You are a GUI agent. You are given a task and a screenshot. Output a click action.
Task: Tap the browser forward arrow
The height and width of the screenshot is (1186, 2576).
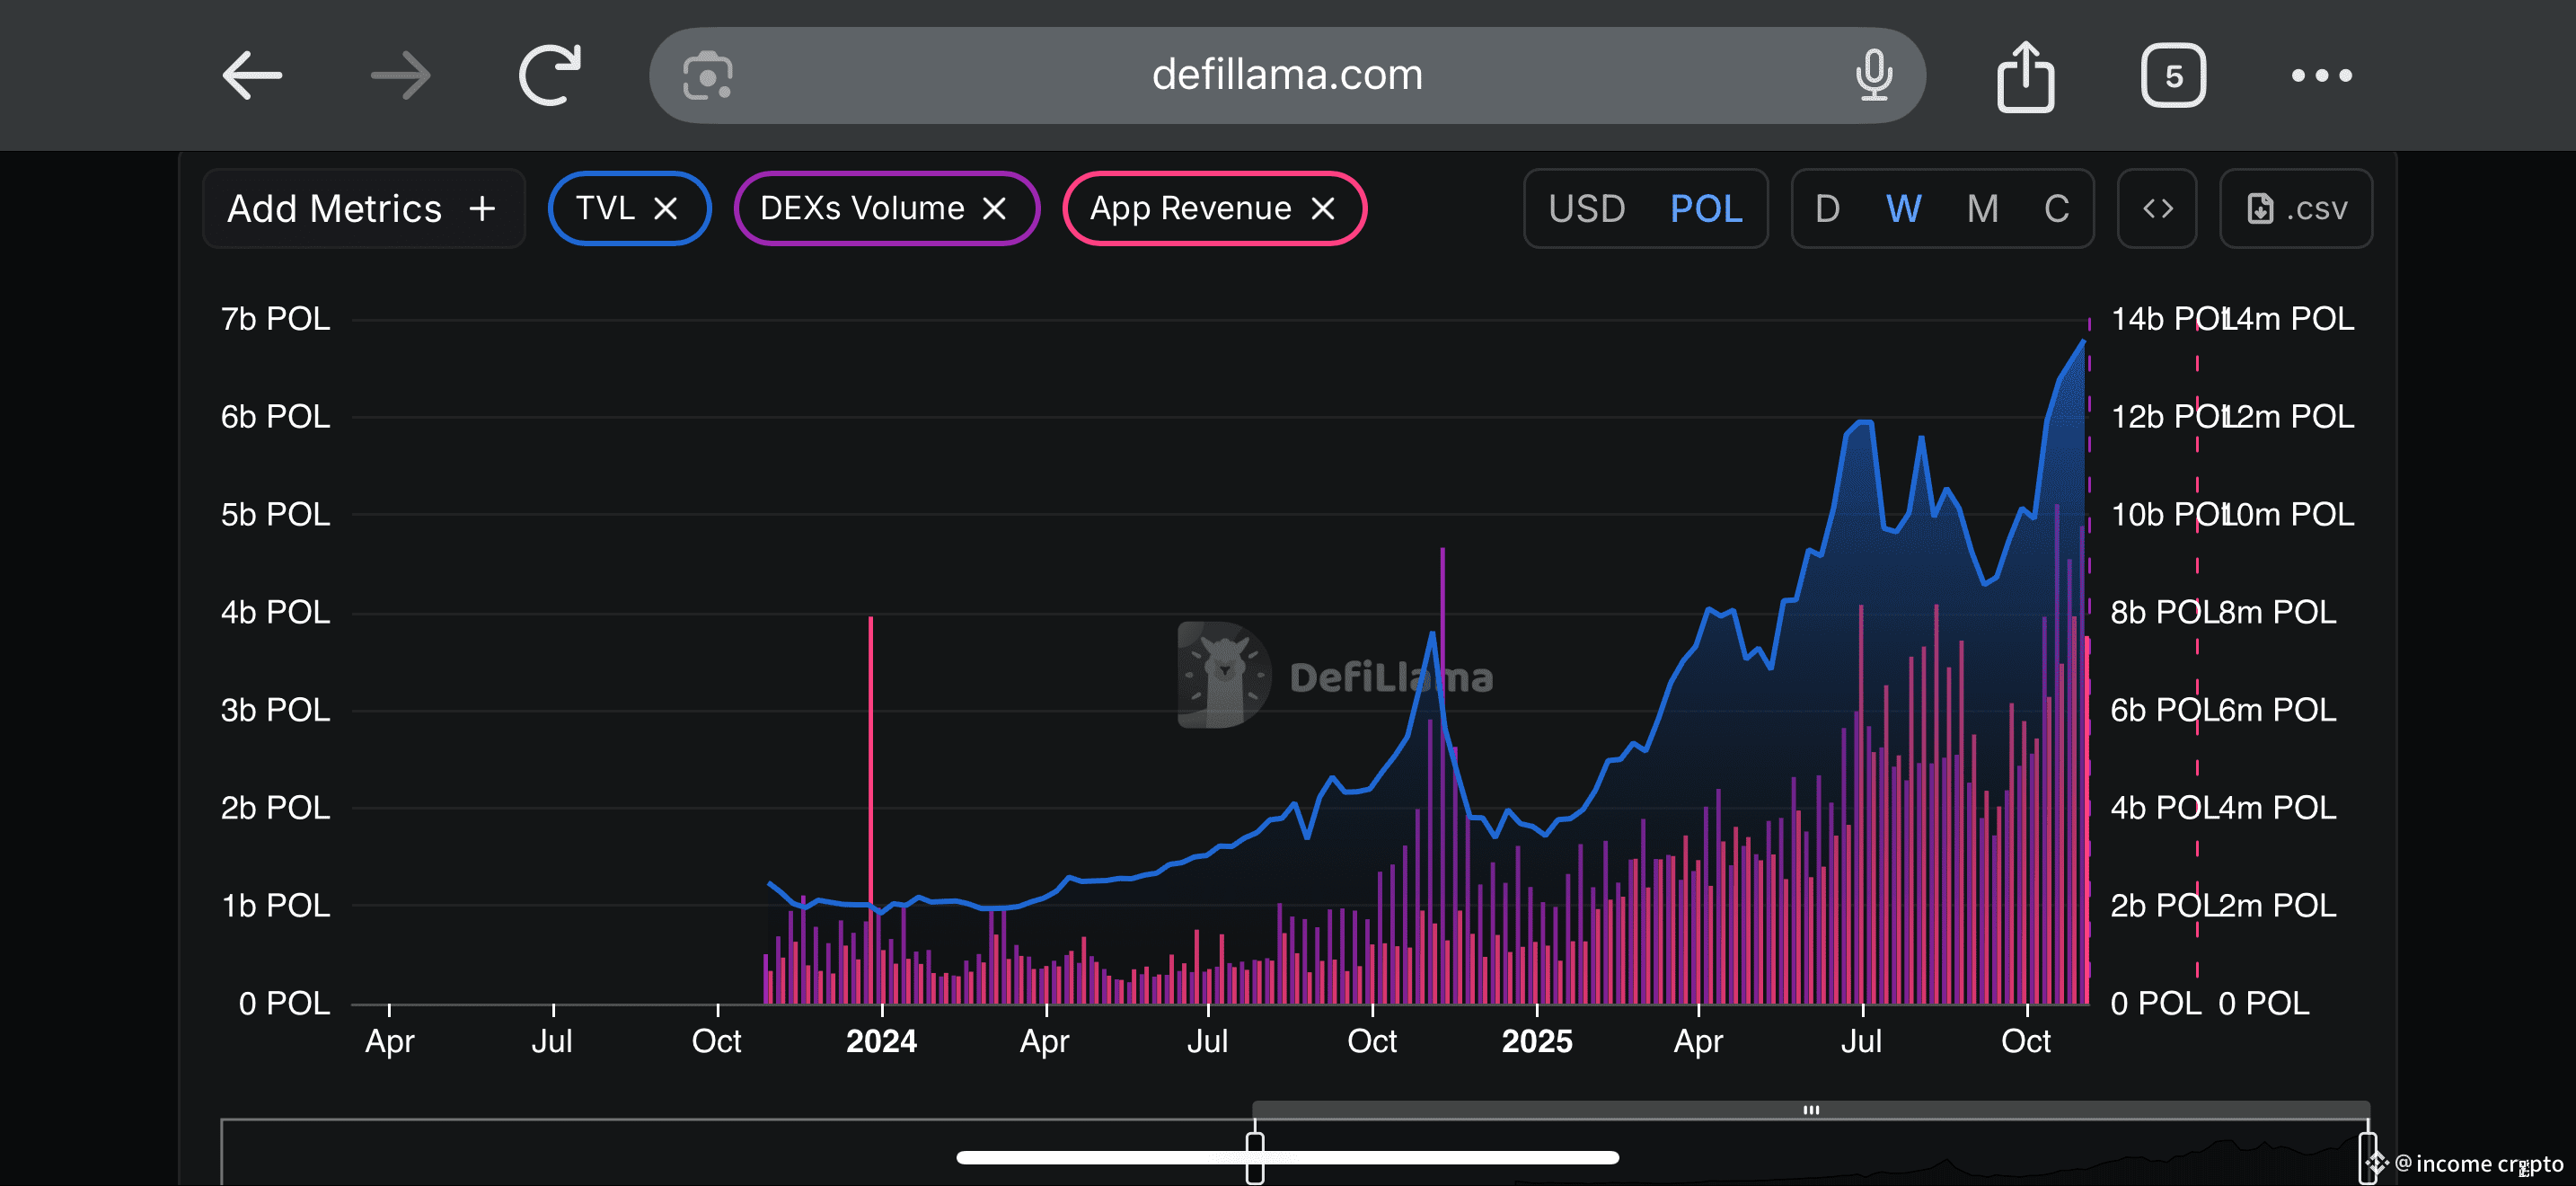click(400, 76)
